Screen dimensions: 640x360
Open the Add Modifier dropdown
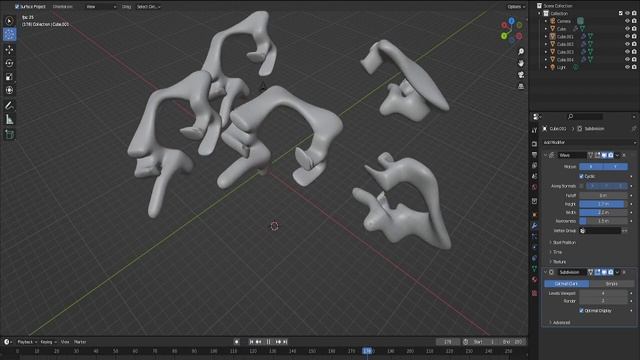click(x=589, y=142)
